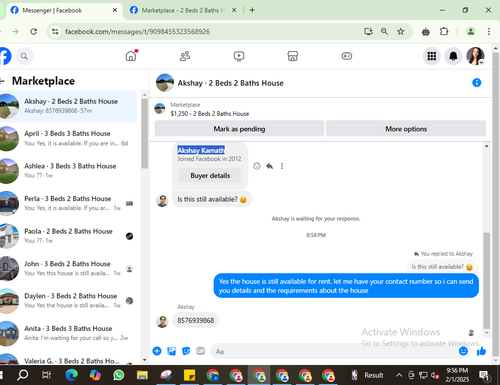Open Windows search from taskbar
The image size is (500, 385).
23,375
